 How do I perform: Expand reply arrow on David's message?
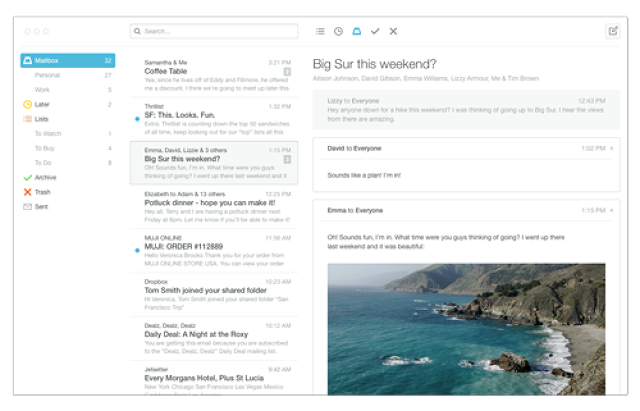(611, 149)
